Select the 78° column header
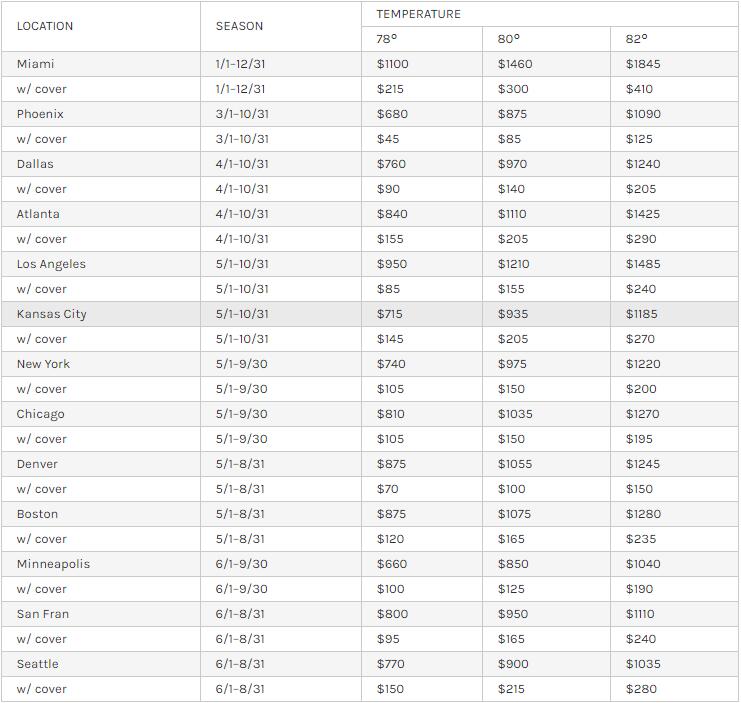 [x=387, y=39]
